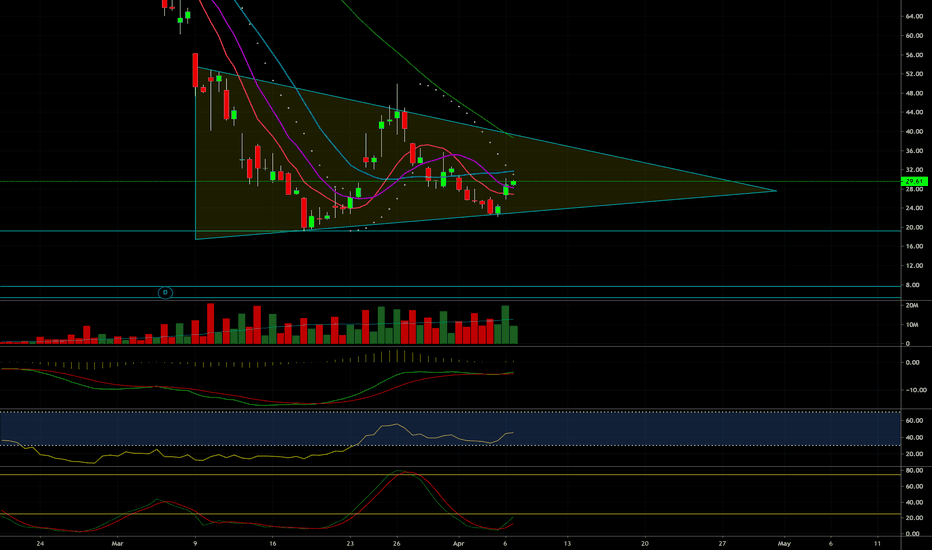Select the '27' date label on time axis
The image size is (932, 550).
click(722, 543)
